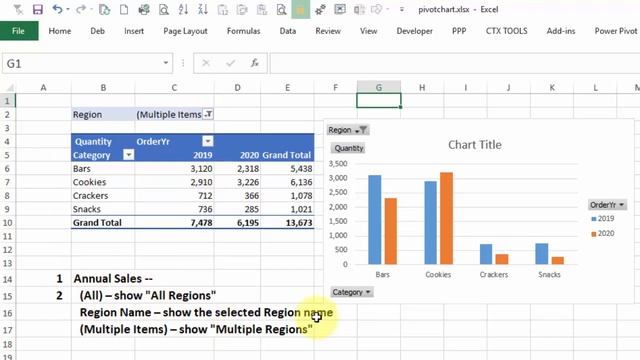
Task: Click the blue 2019 Bars column
Action: (375, 220)
